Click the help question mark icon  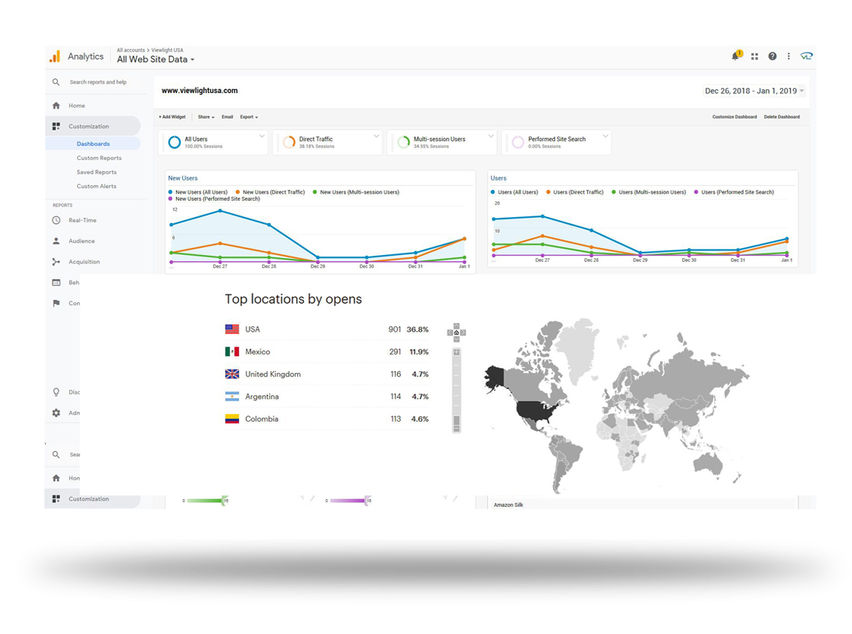click(x=772, y=56)
